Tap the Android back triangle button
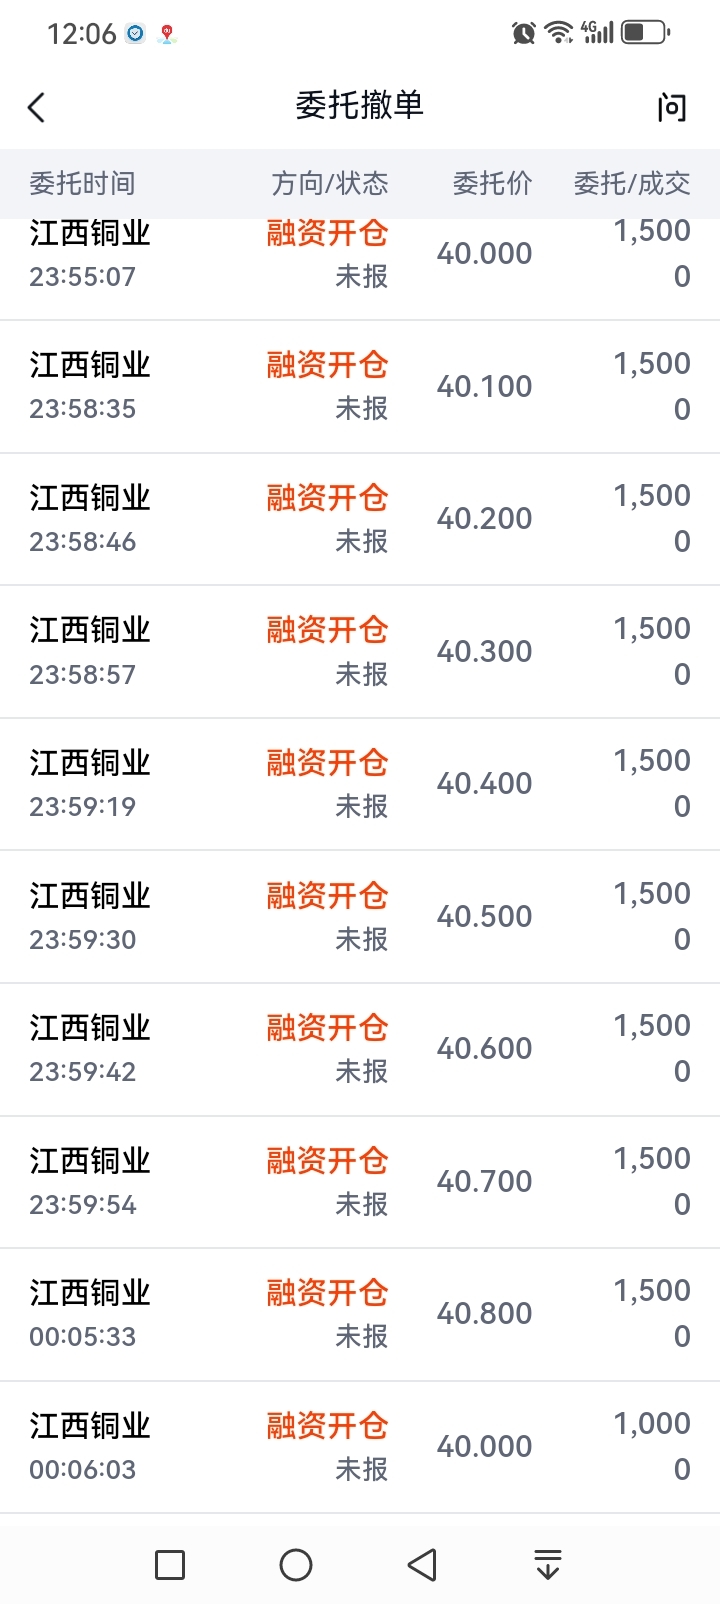This screenshot has height=1604, width=720. (x=422, y=1565)
